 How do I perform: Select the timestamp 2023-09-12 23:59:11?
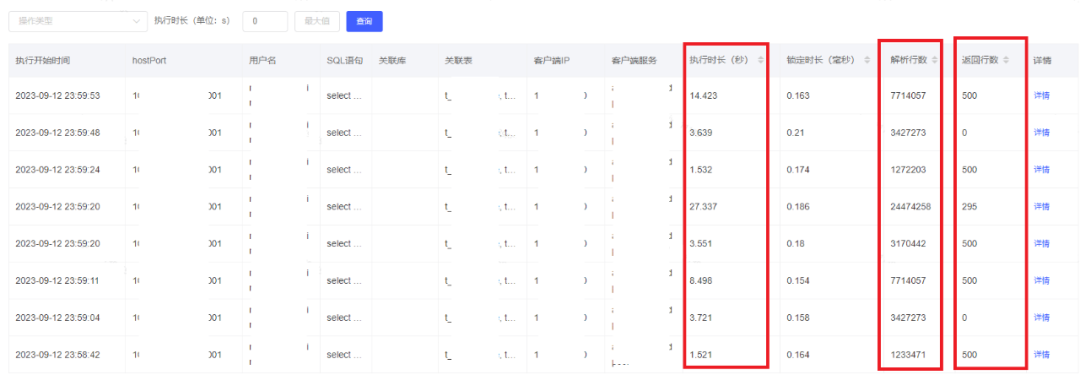click(58, 281)
